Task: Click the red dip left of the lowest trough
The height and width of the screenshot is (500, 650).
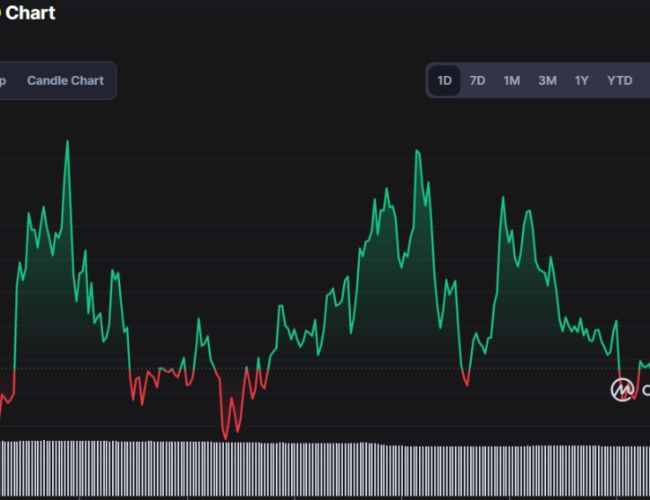Action: pos(142,403)
